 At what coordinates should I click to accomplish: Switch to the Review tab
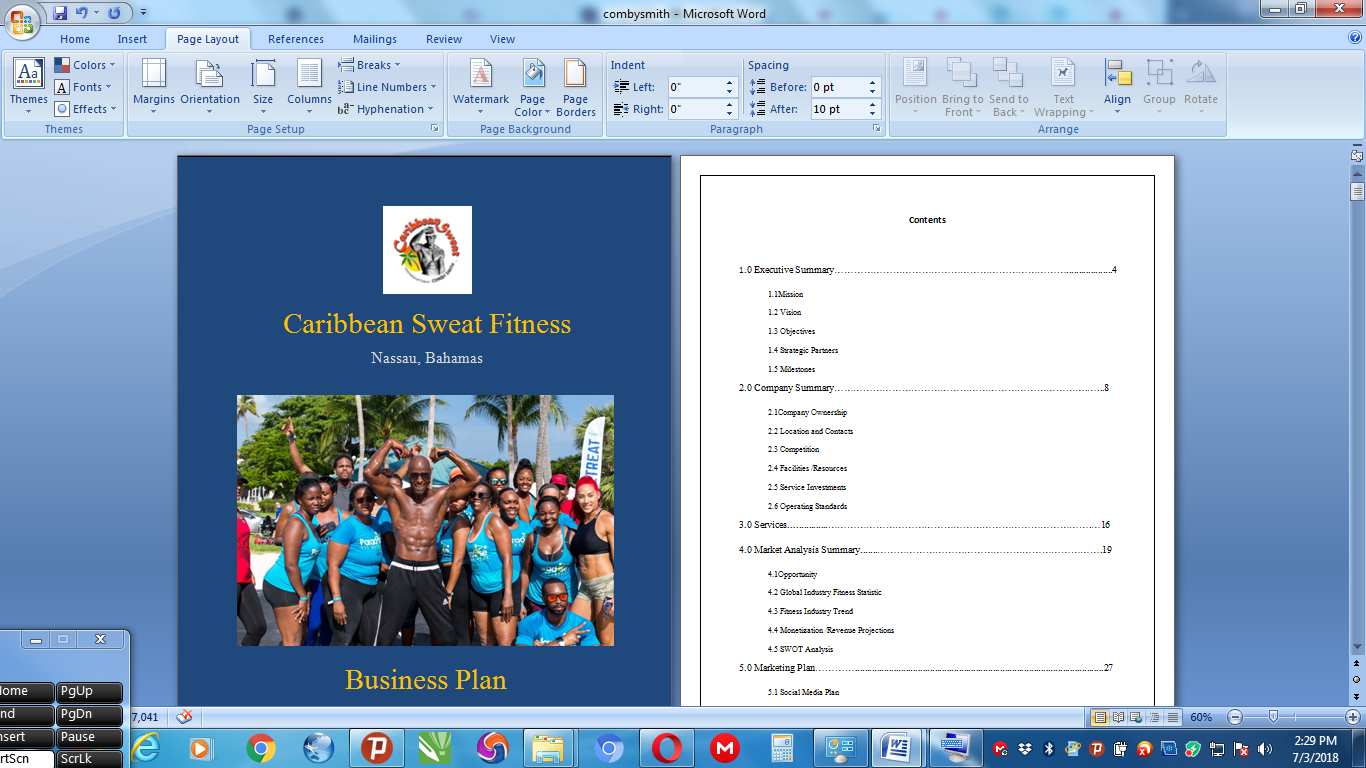pyautogui.click(x=444, y=39)
